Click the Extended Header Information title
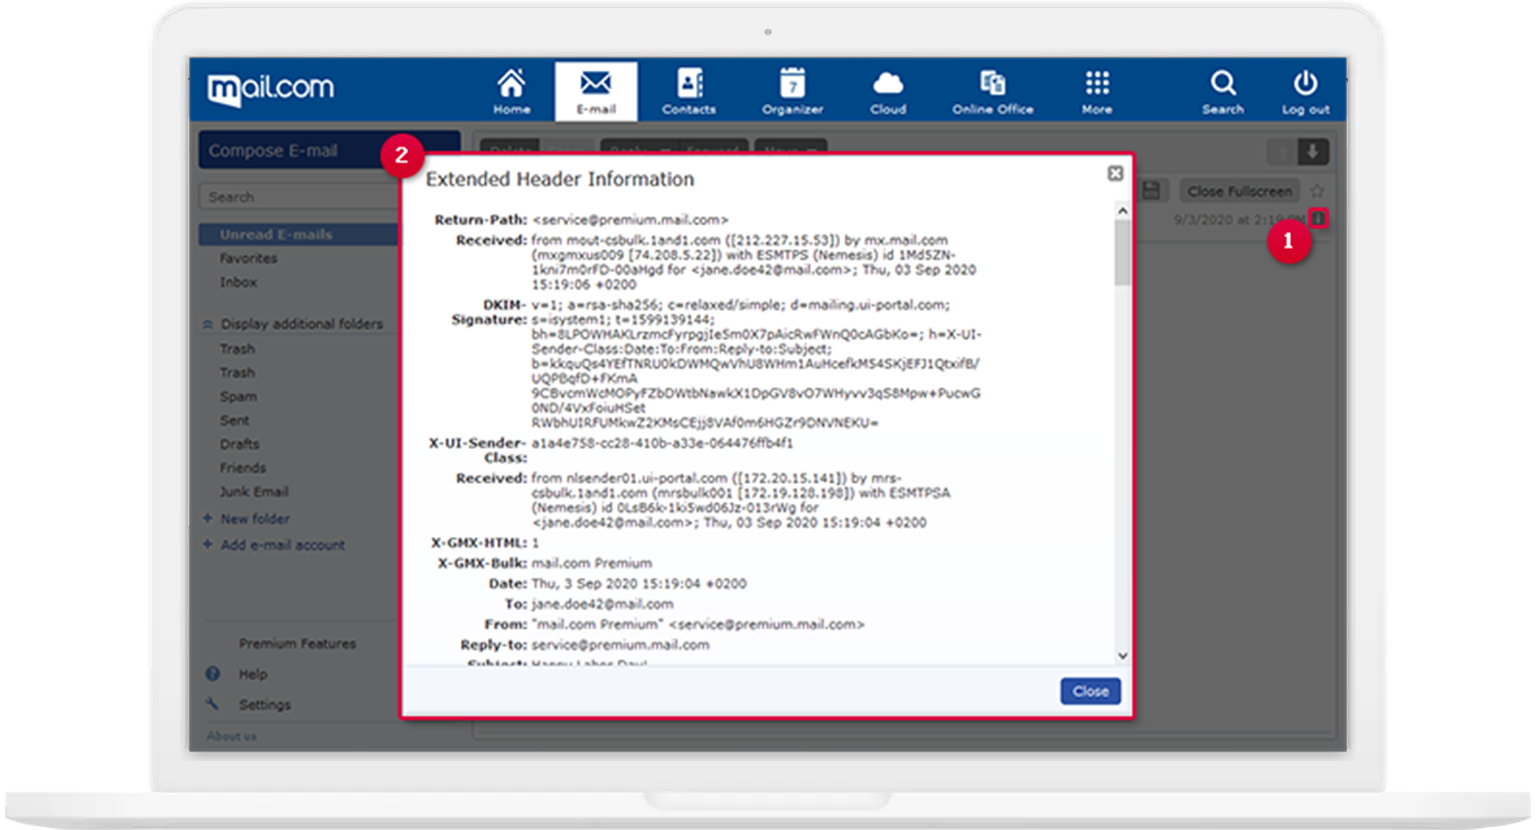1536x830 pixels. [560, 179]
